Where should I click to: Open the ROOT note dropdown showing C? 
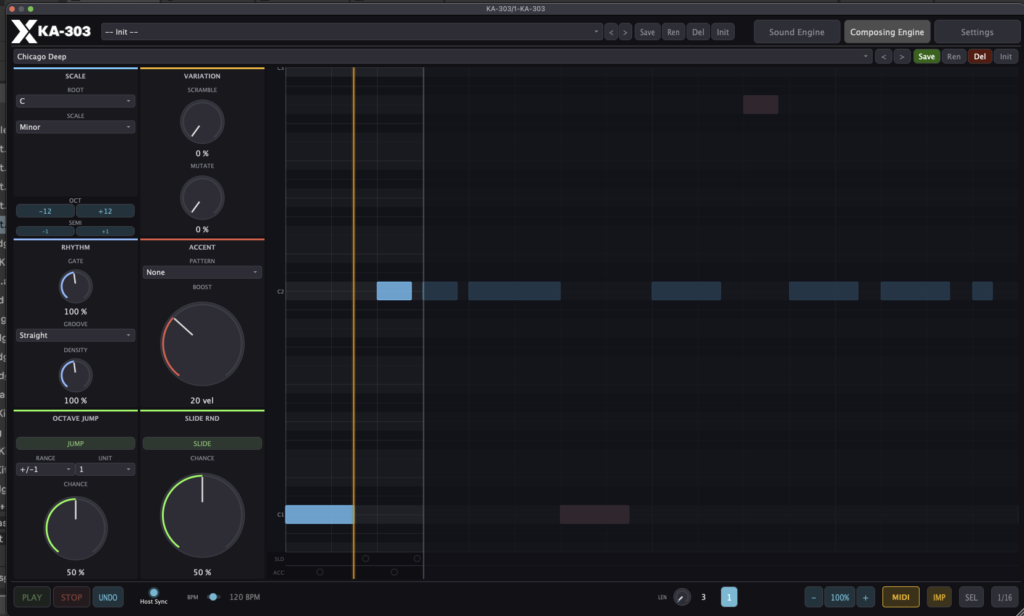75,101
